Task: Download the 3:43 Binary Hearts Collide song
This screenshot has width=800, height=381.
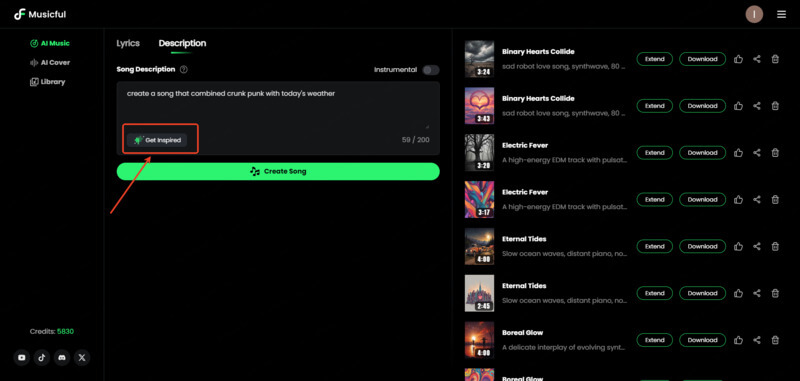Action: tap(702, 106)
